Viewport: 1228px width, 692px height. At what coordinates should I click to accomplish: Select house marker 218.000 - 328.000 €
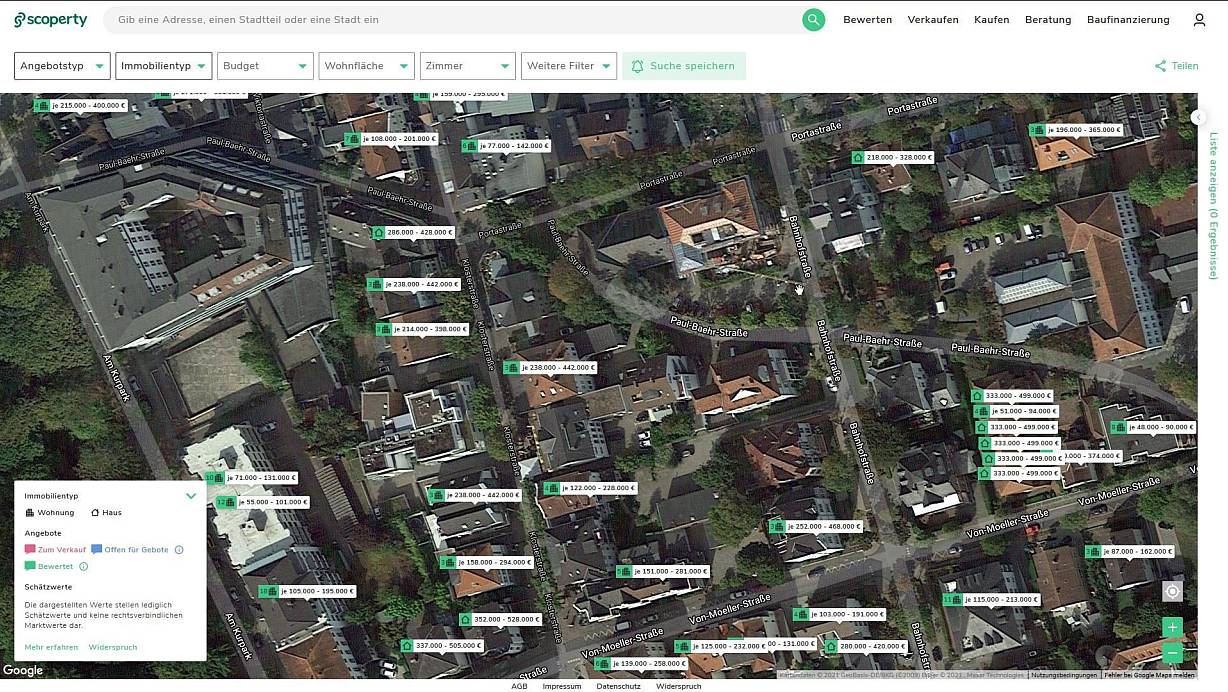[892, 157]
